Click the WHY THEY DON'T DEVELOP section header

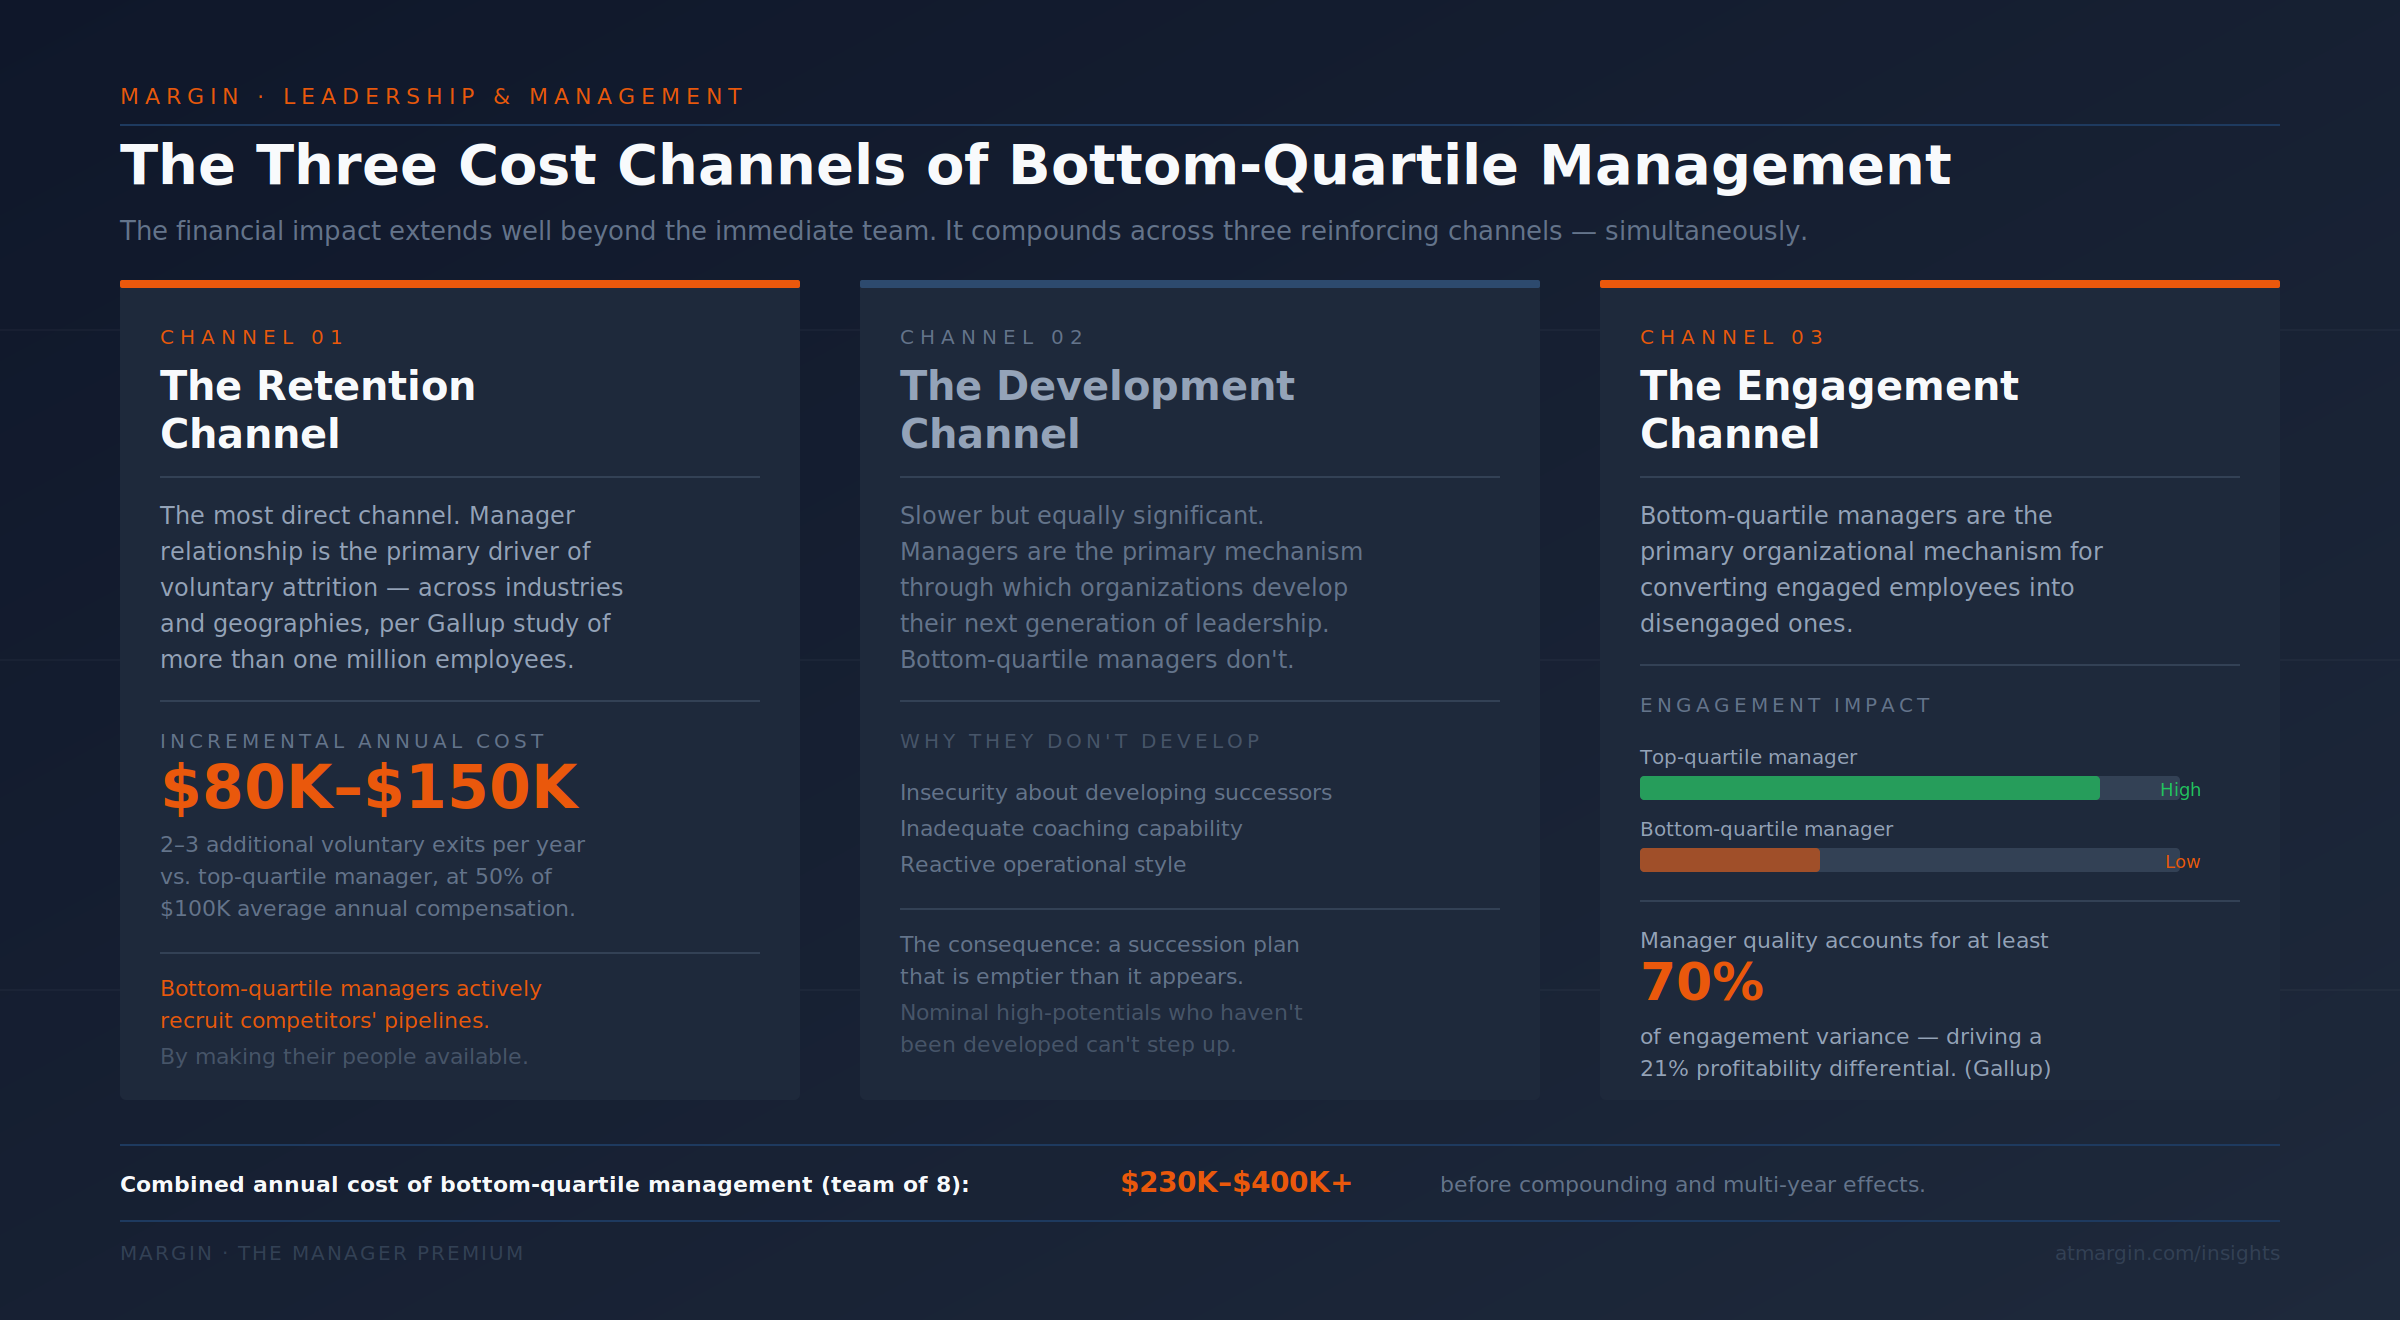tap(1080, 741)
